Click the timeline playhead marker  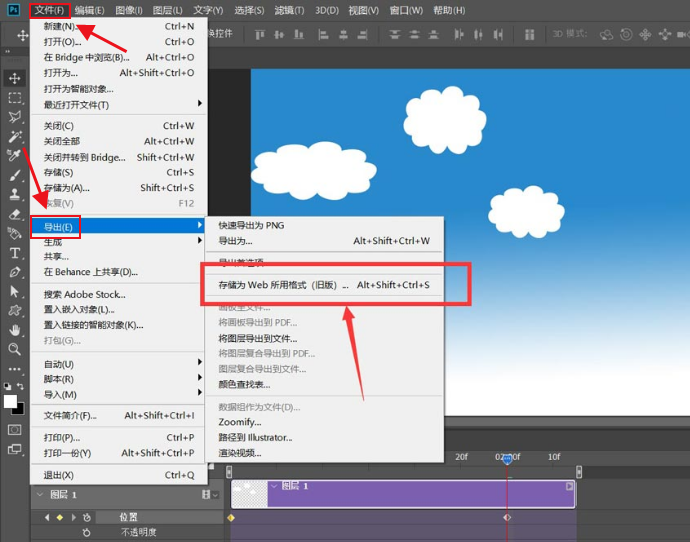tap(507, 459)
